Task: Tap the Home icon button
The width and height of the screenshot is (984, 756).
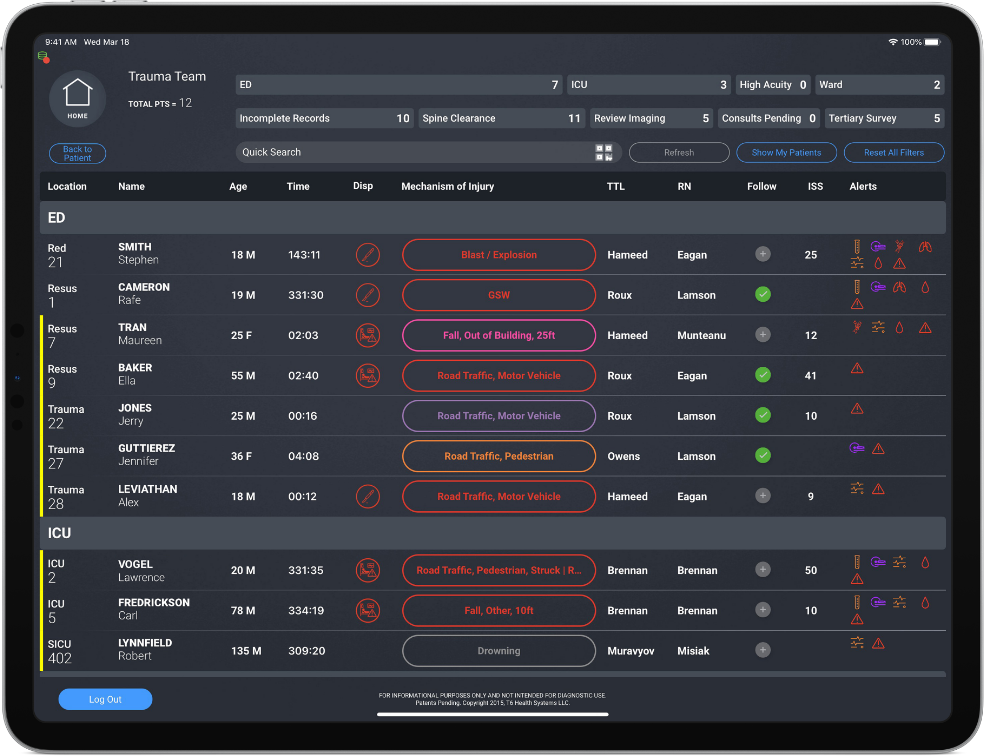Action: pos(77,99)
